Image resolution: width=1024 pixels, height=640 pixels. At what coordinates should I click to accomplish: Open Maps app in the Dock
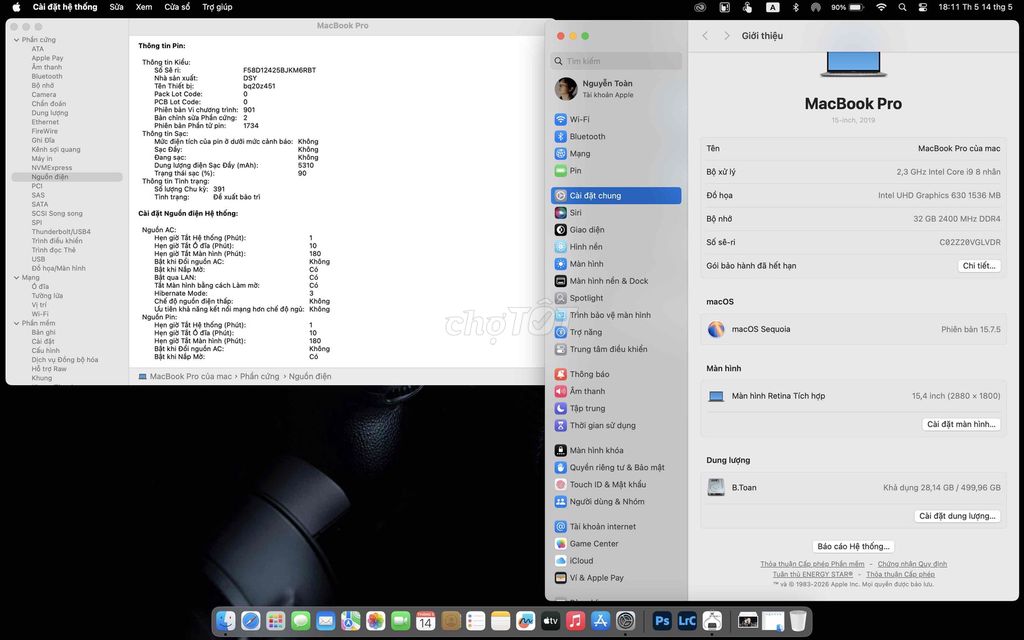[x=351, y=620]
